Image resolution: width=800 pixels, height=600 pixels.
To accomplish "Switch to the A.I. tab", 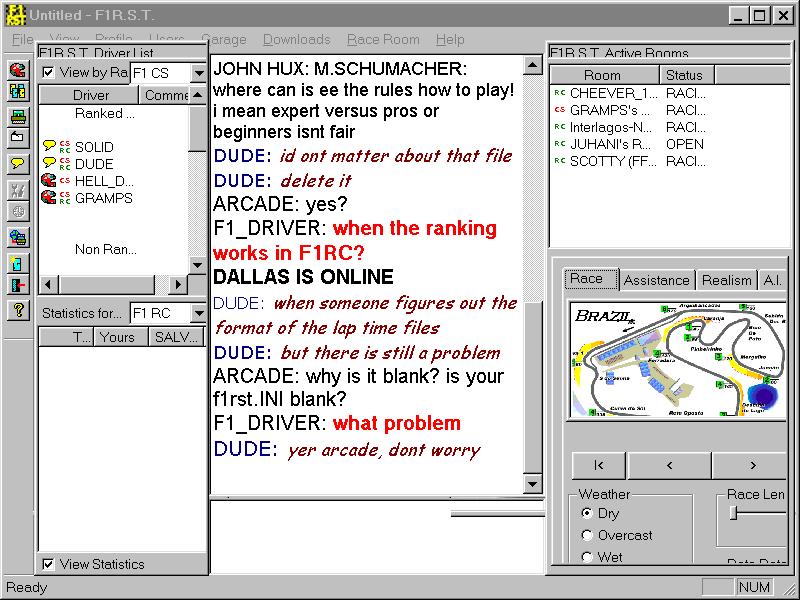I will 772,280.
